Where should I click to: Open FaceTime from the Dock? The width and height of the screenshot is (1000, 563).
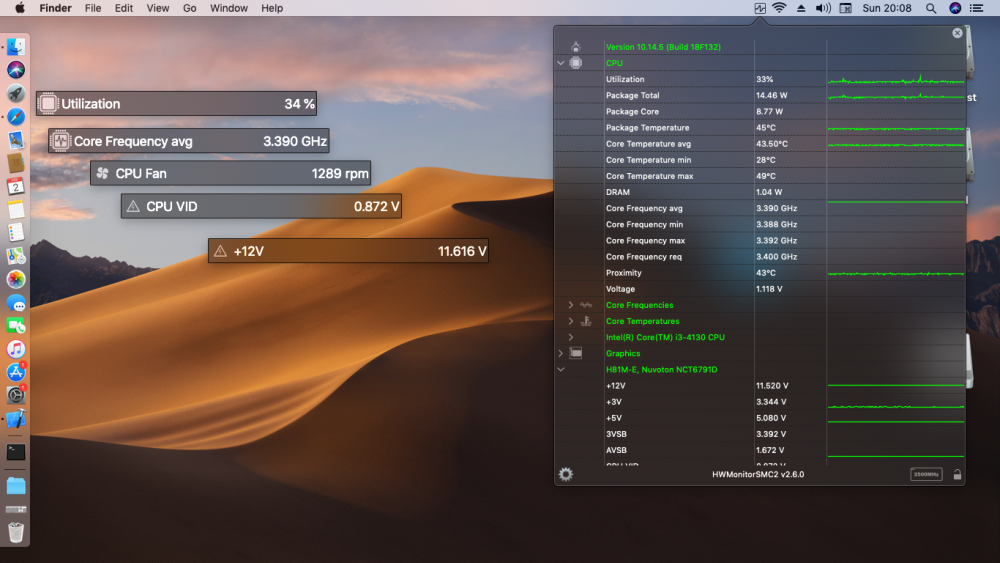pos(16,326)
